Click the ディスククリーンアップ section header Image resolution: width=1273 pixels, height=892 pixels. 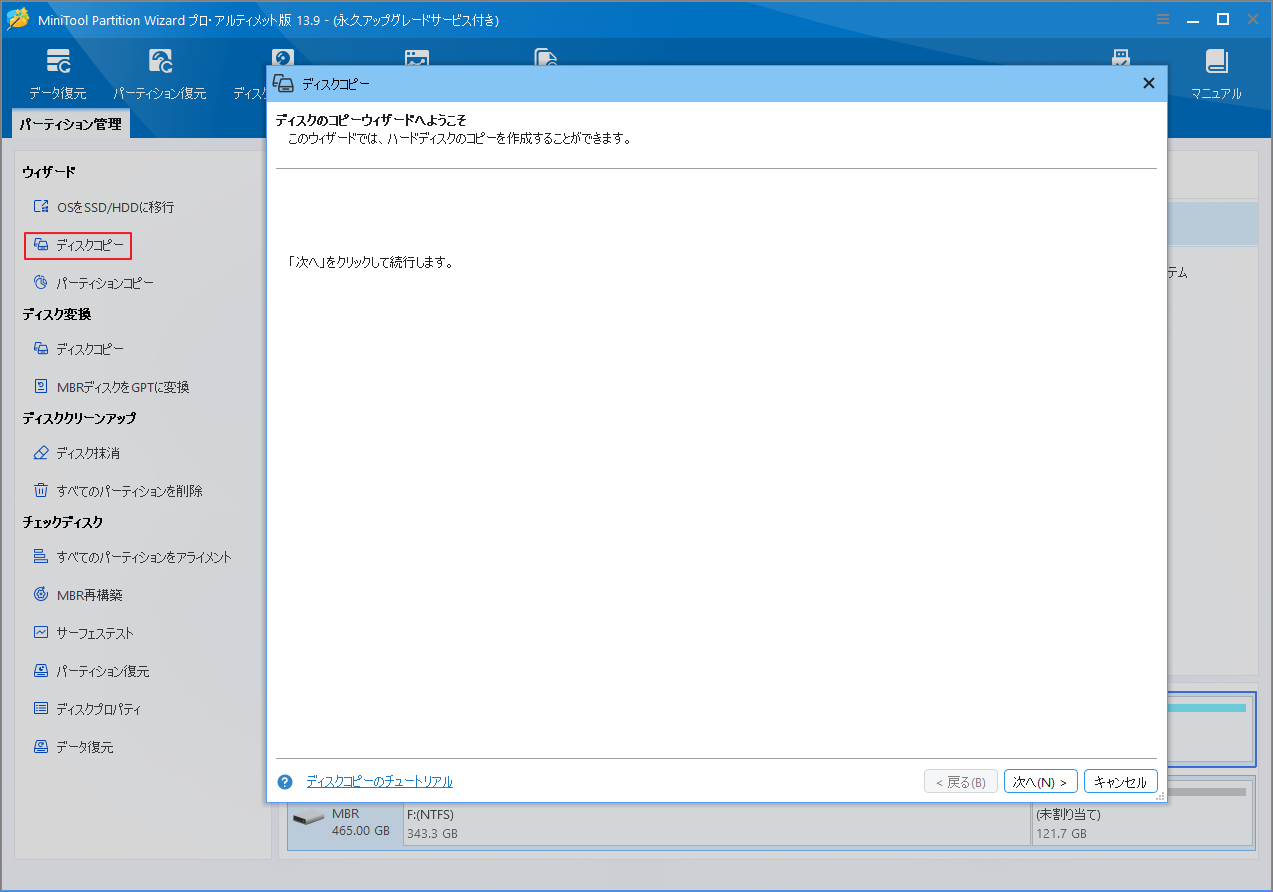click(x=79, y=418)
